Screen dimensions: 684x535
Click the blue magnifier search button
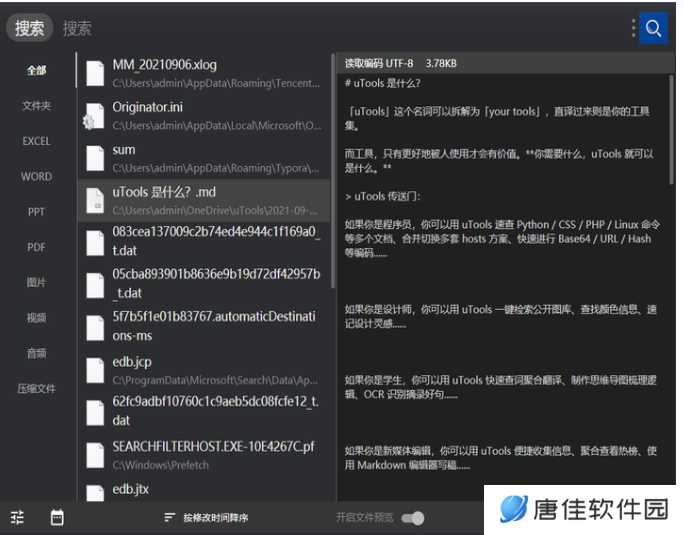point(653,28)
